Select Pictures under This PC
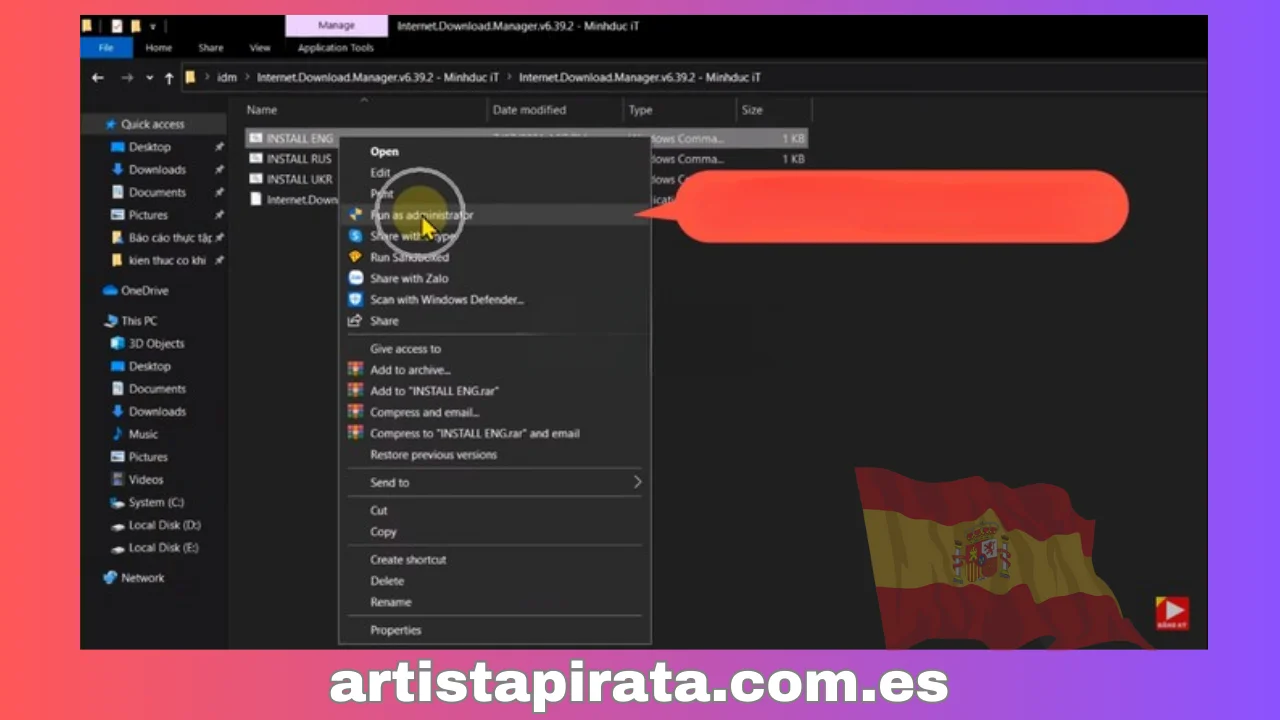Viewport: 1280px width, 720px height. pos(148,457)
